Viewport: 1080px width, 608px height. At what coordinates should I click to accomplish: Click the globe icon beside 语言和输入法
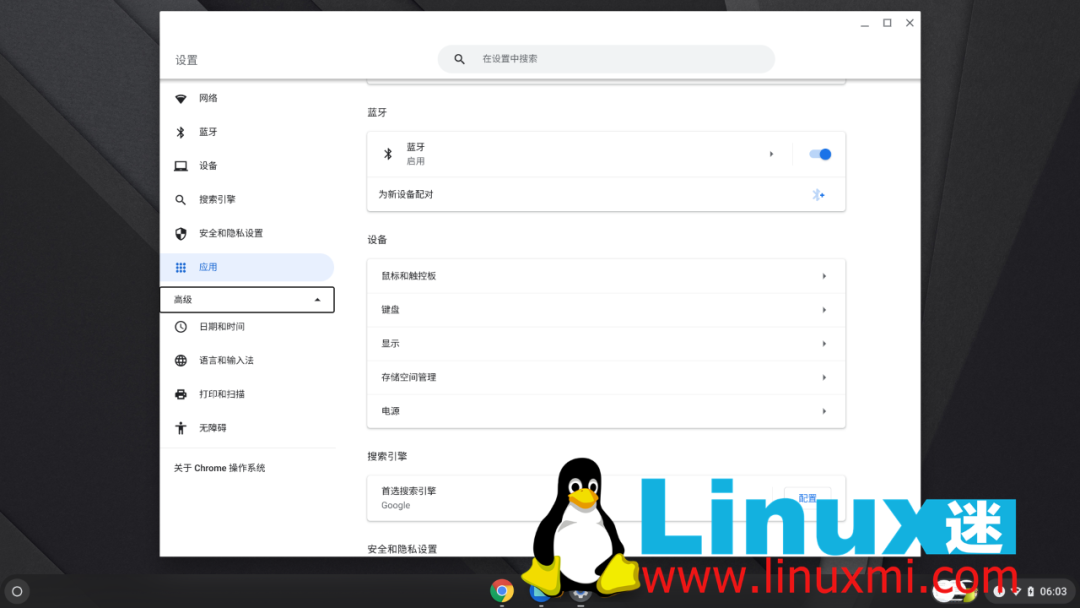pos(180,360)
